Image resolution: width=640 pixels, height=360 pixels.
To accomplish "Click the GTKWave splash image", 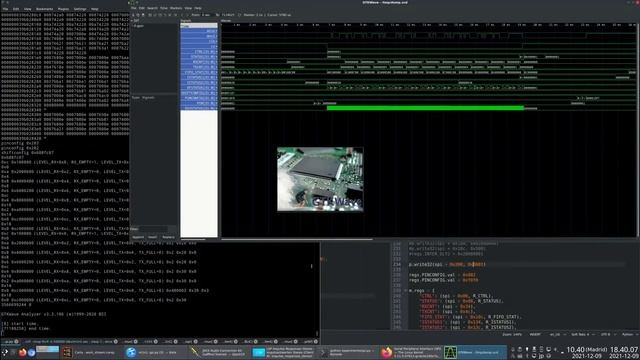I will [x=320, y=179].
